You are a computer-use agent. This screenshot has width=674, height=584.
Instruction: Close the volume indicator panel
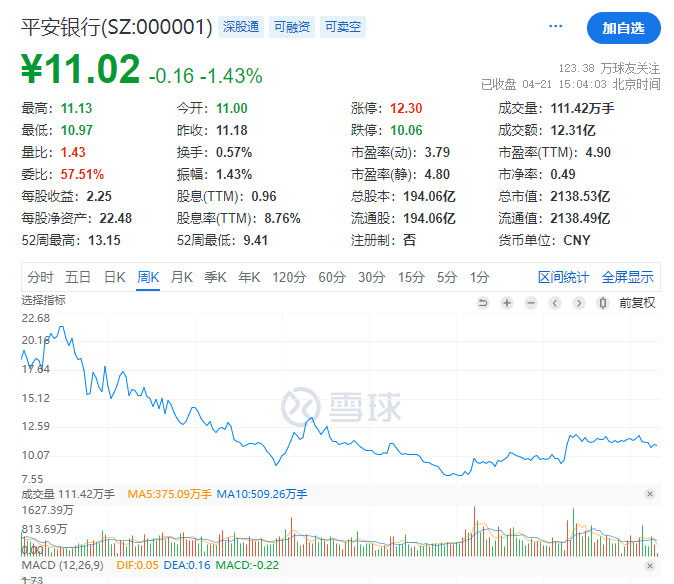pyautogui.click(x=650, y=494)
